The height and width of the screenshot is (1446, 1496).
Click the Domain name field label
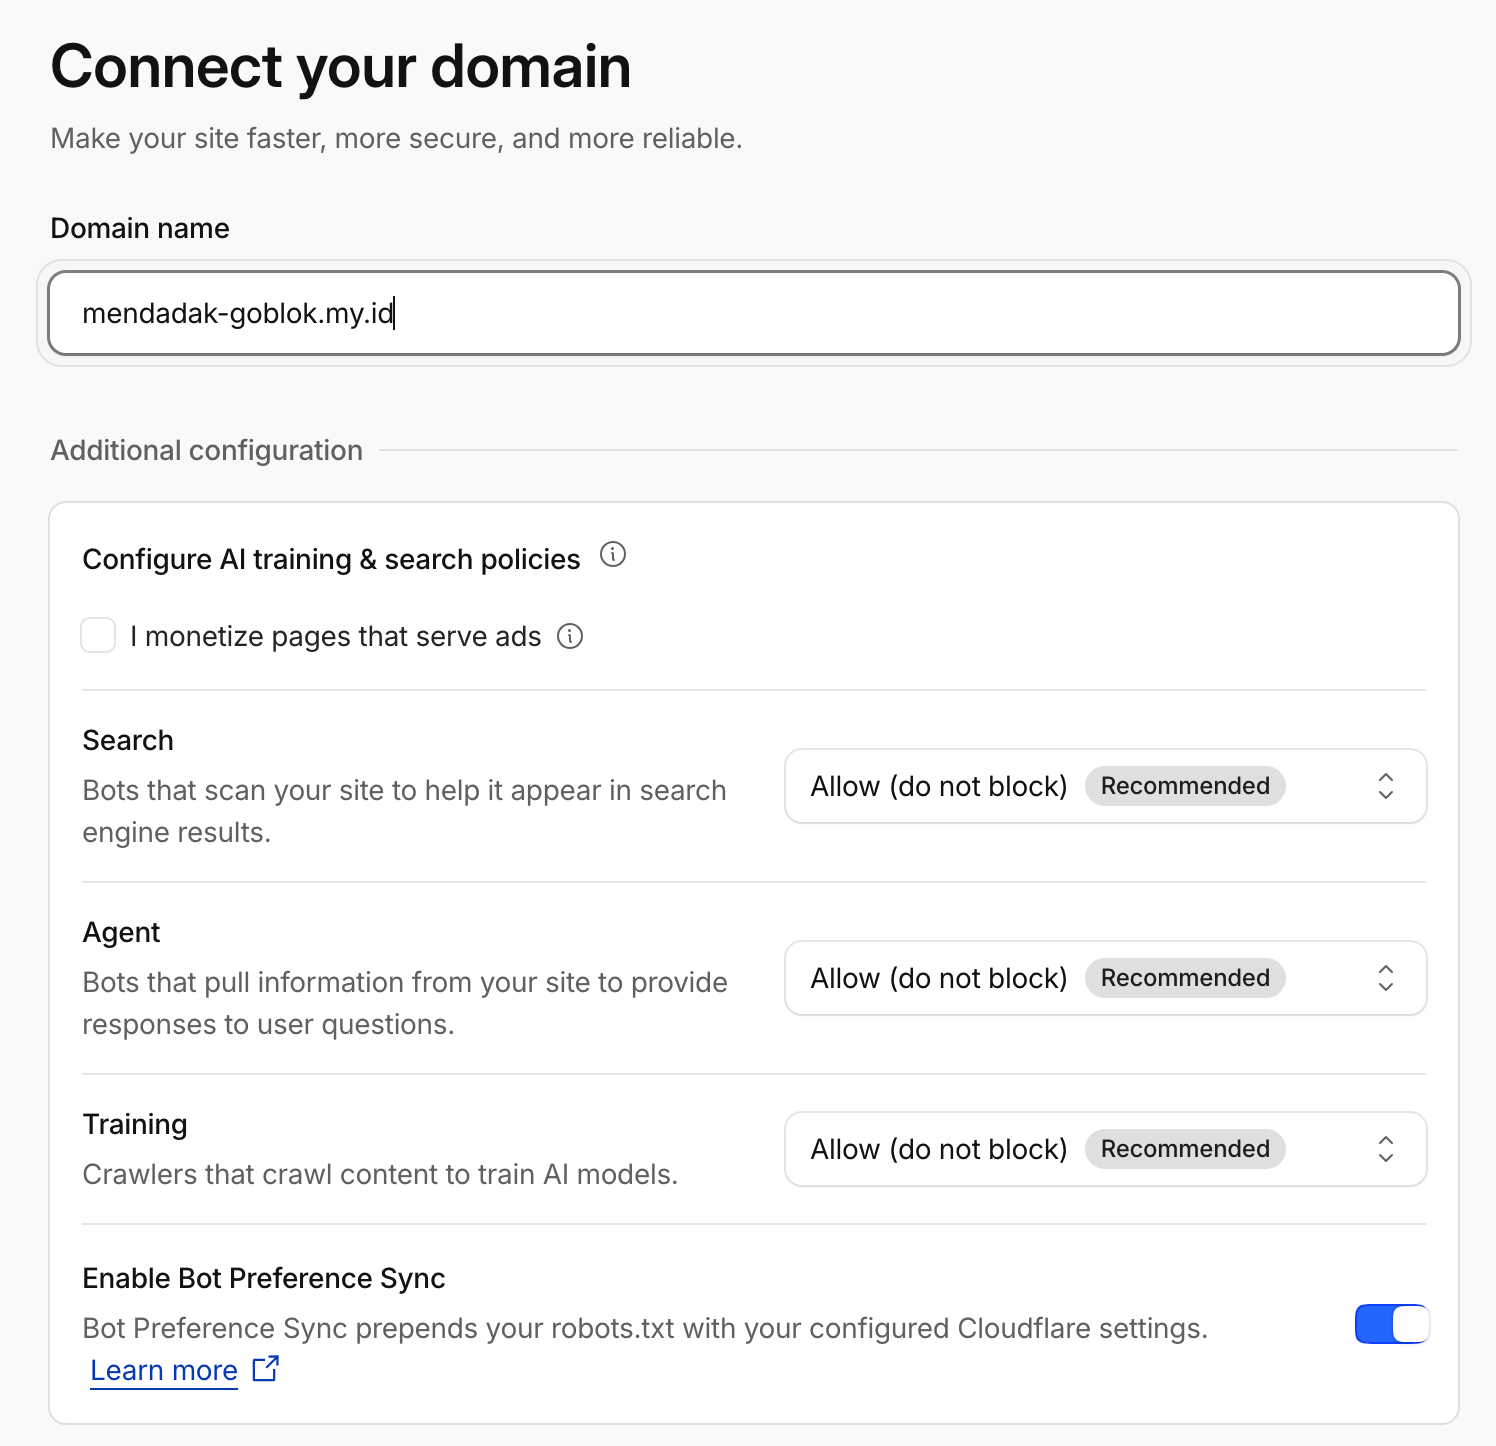pyautogui.click(x=140, y=228)
